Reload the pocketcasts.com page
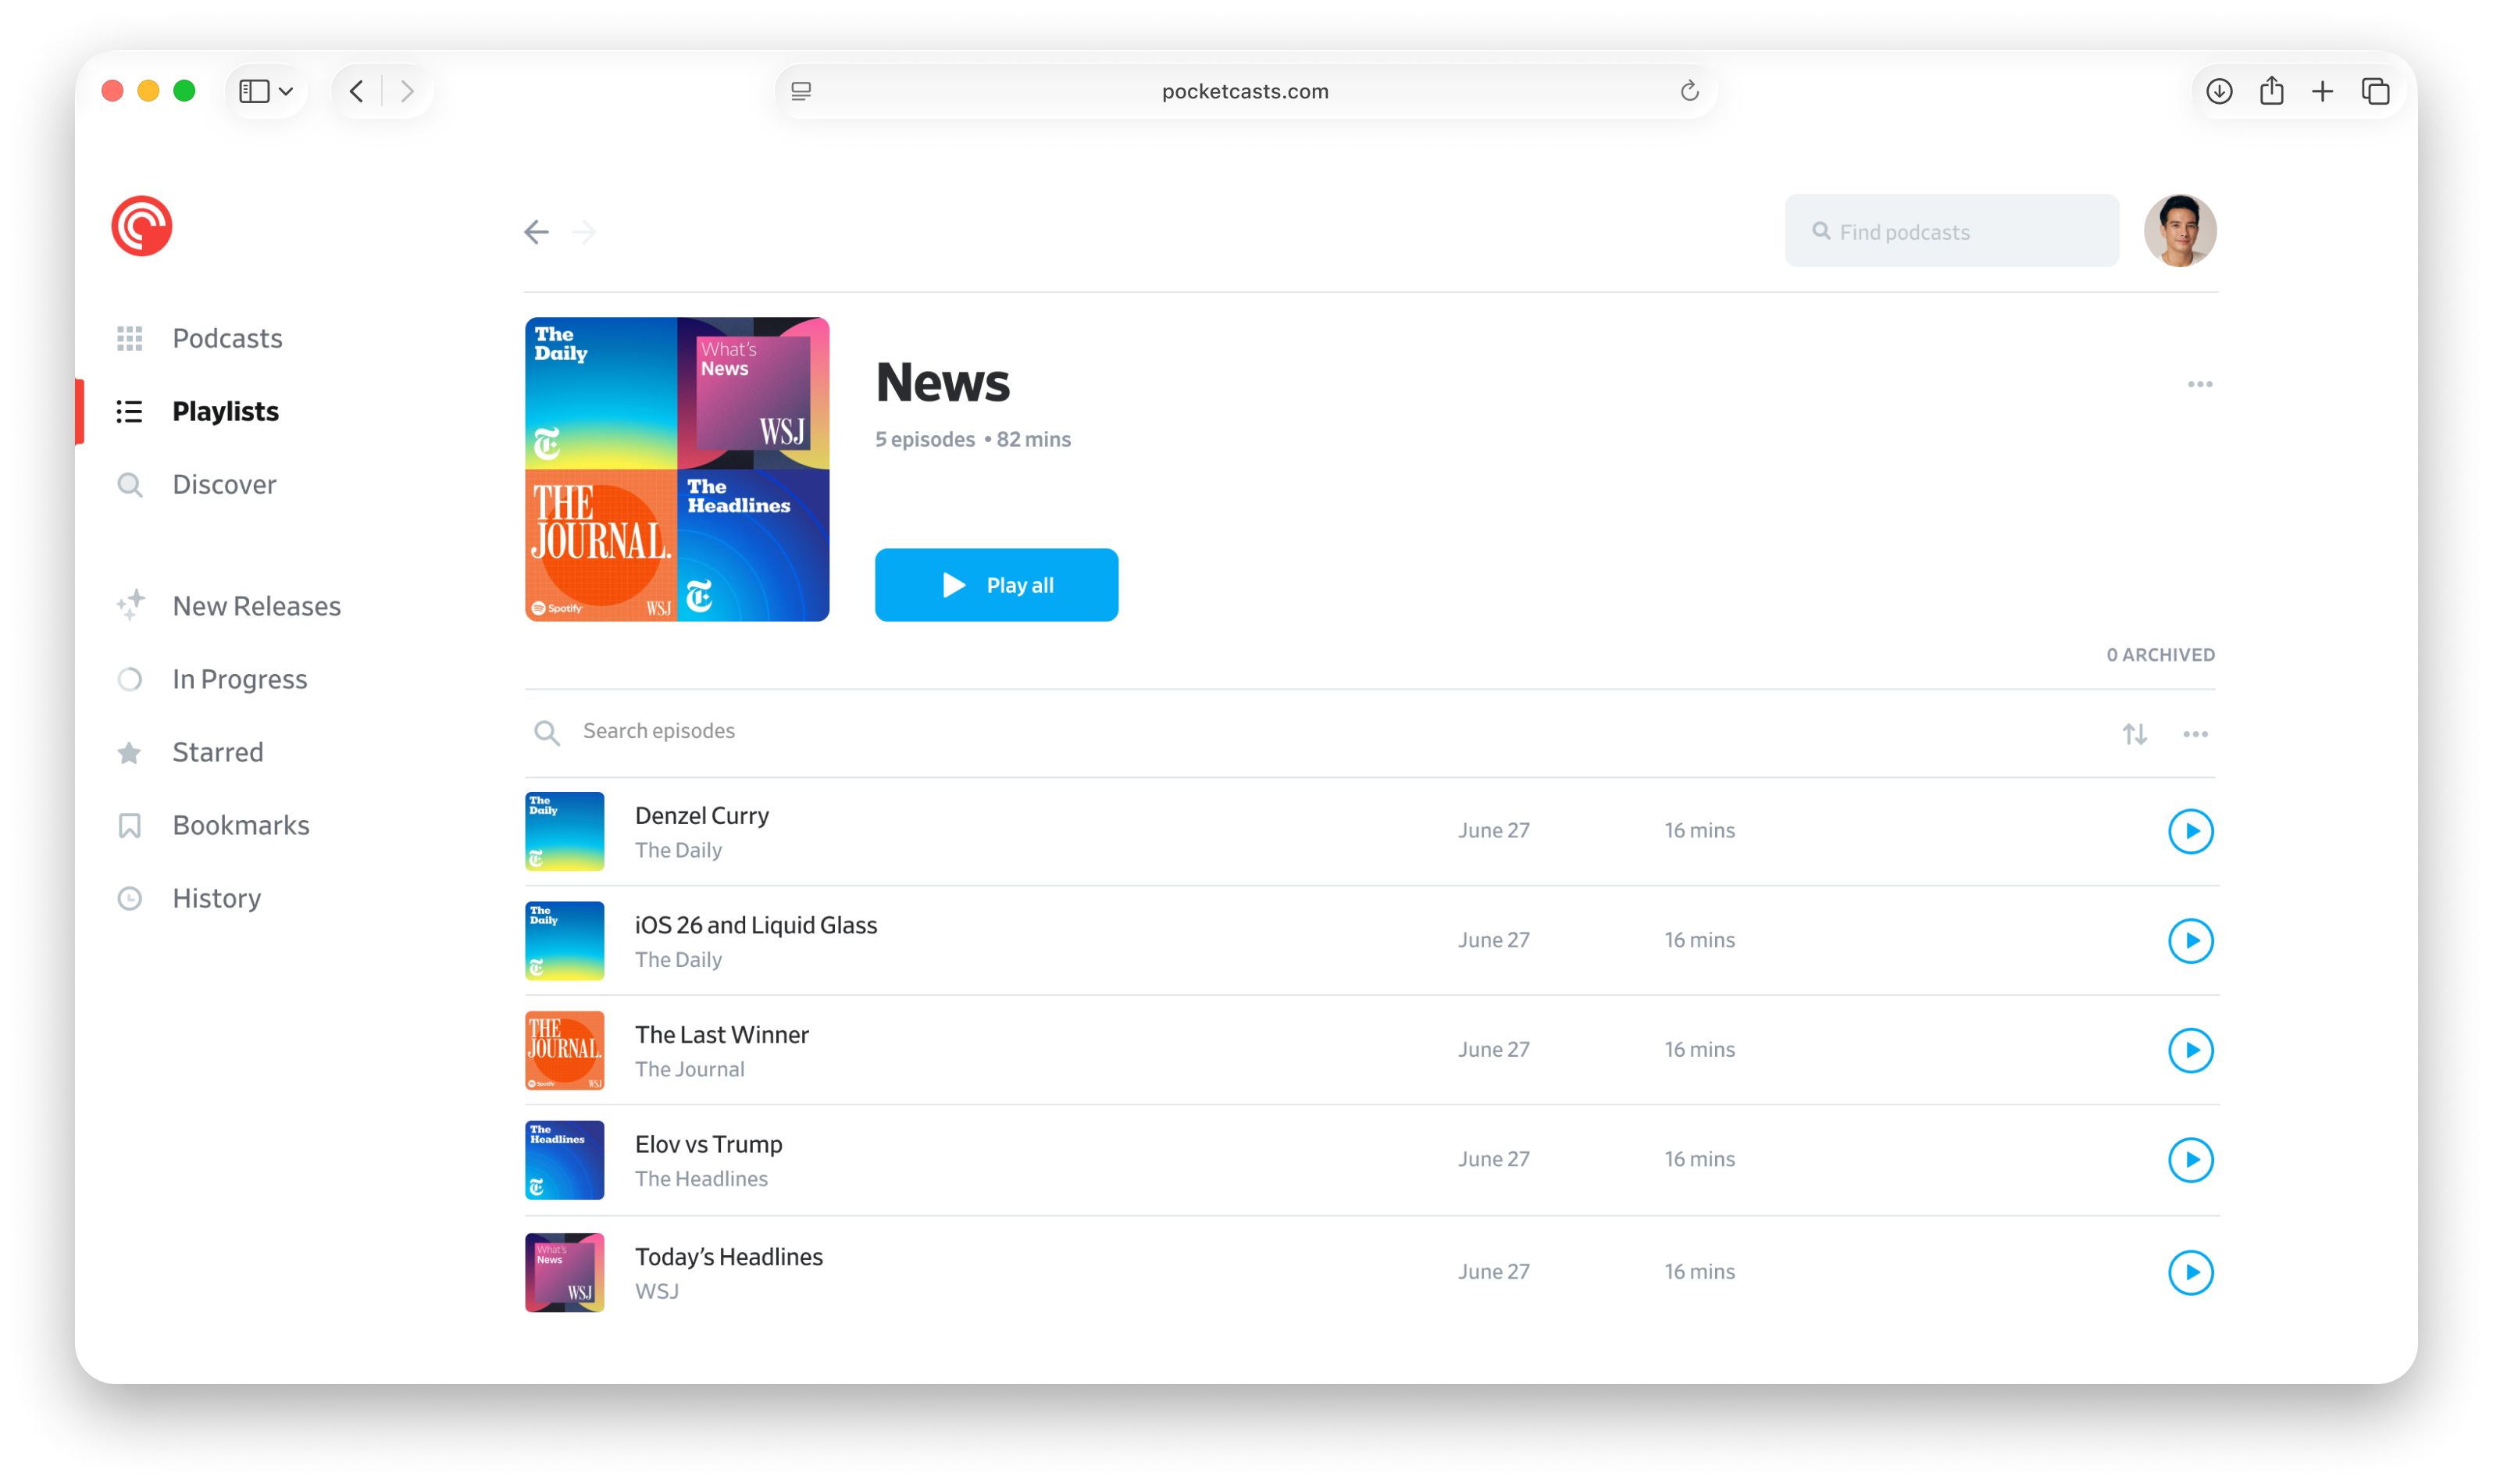Image resolution: width=2493 pixels, height=1484 pixels. 1689,91
